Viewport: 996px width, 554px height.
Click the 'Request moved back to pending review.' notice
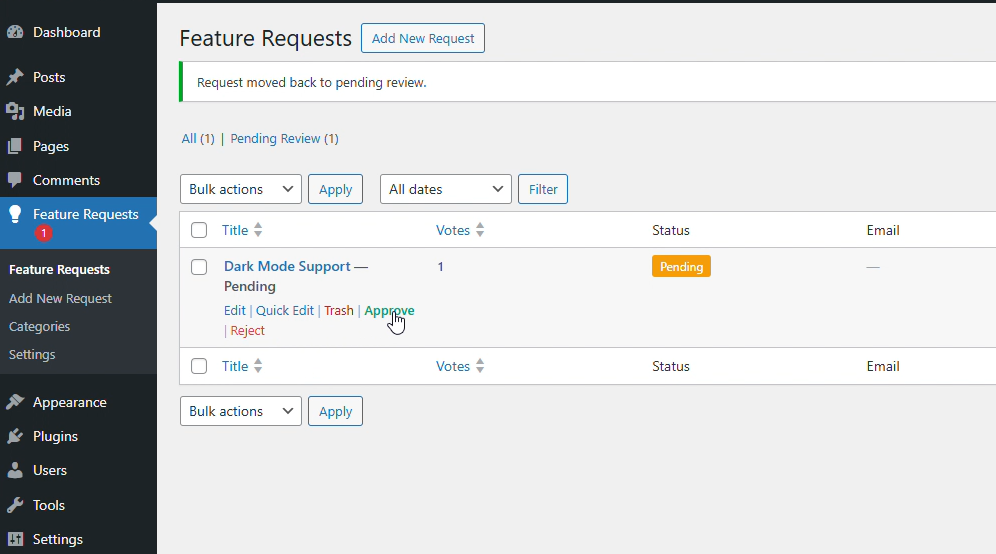point(311,83)
